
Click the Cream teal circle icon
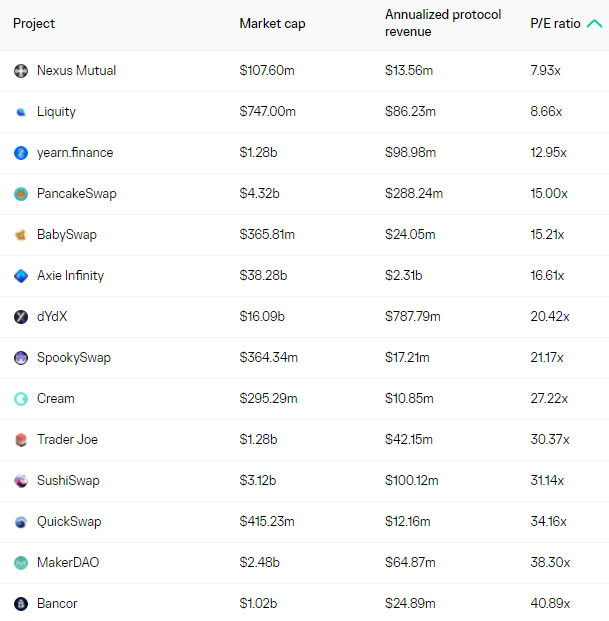(x=21, y=399)
